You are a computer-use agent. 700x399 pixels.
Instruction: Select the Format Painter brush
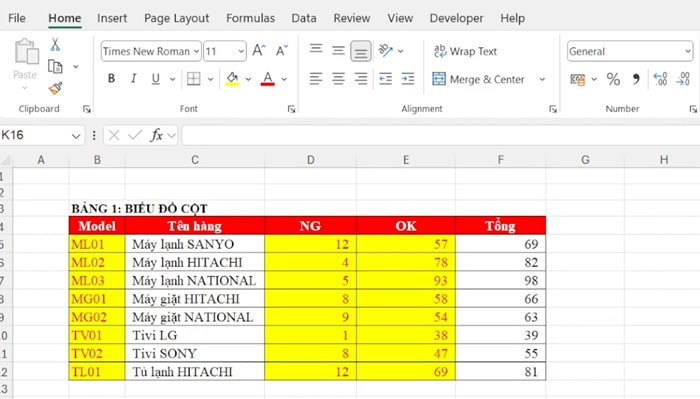55,88
